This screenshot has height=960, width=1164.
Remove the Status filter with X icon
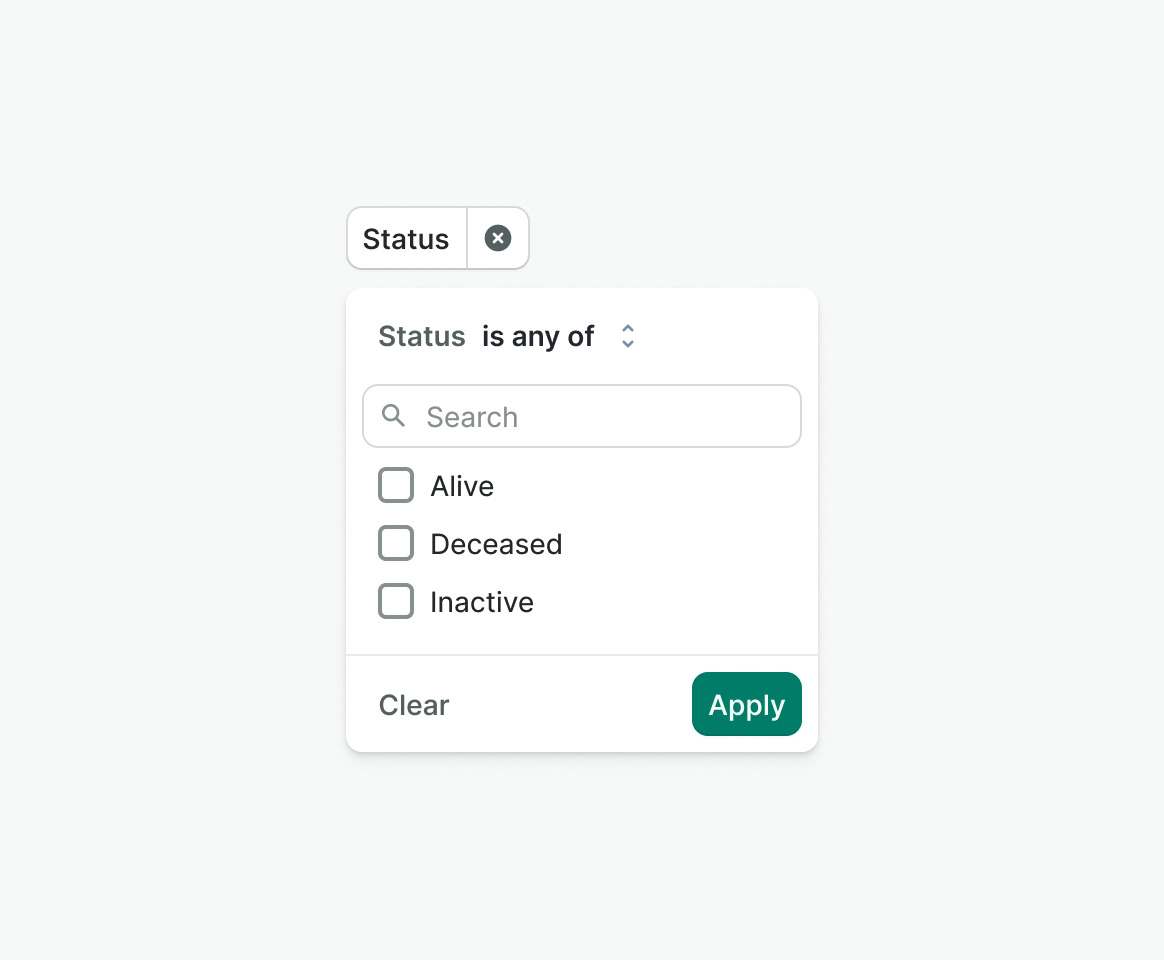click(497, 238)
